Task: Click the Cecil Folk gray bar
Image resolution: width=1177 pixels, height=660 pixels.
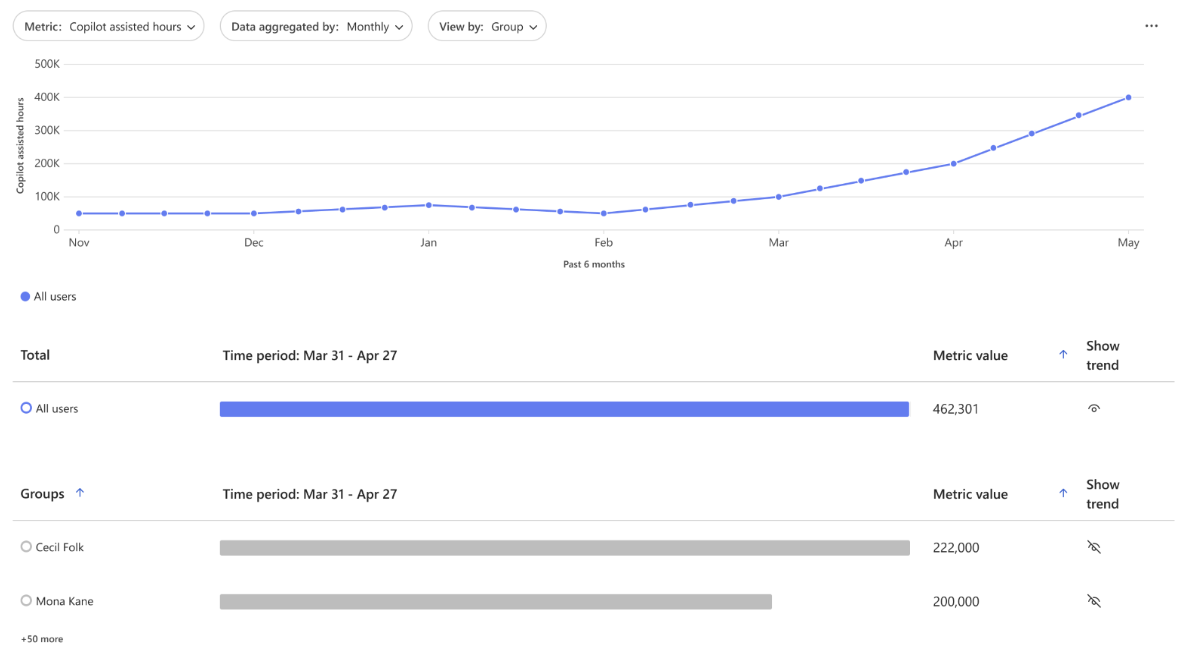Action: click(x=564, y=548)
